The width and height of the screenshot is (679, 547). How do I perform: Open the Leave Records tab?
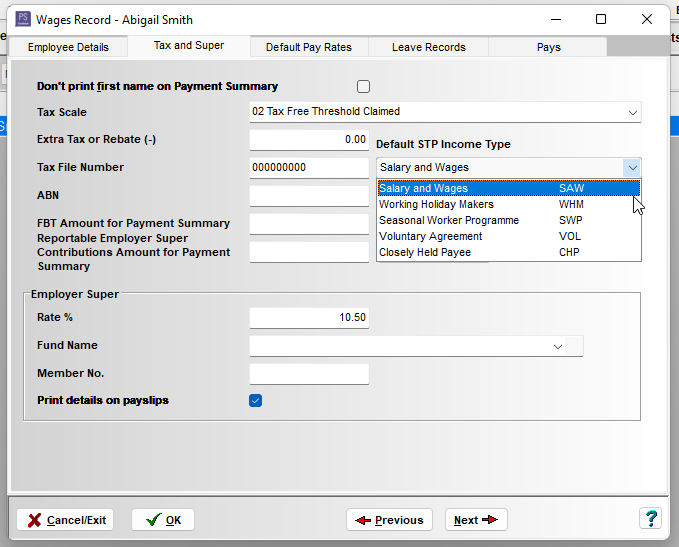(x=428, y=47)
